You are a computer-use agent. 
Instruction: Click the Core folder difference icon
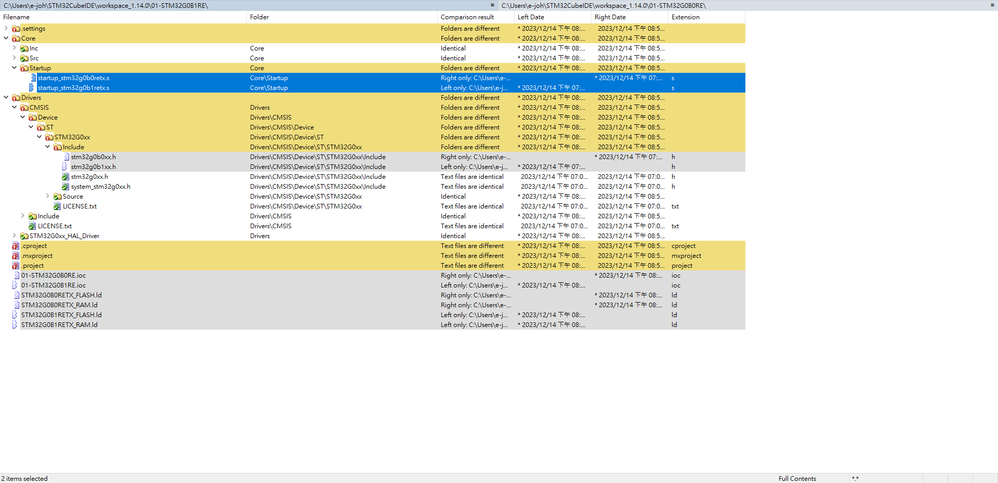tap(16, 38)
